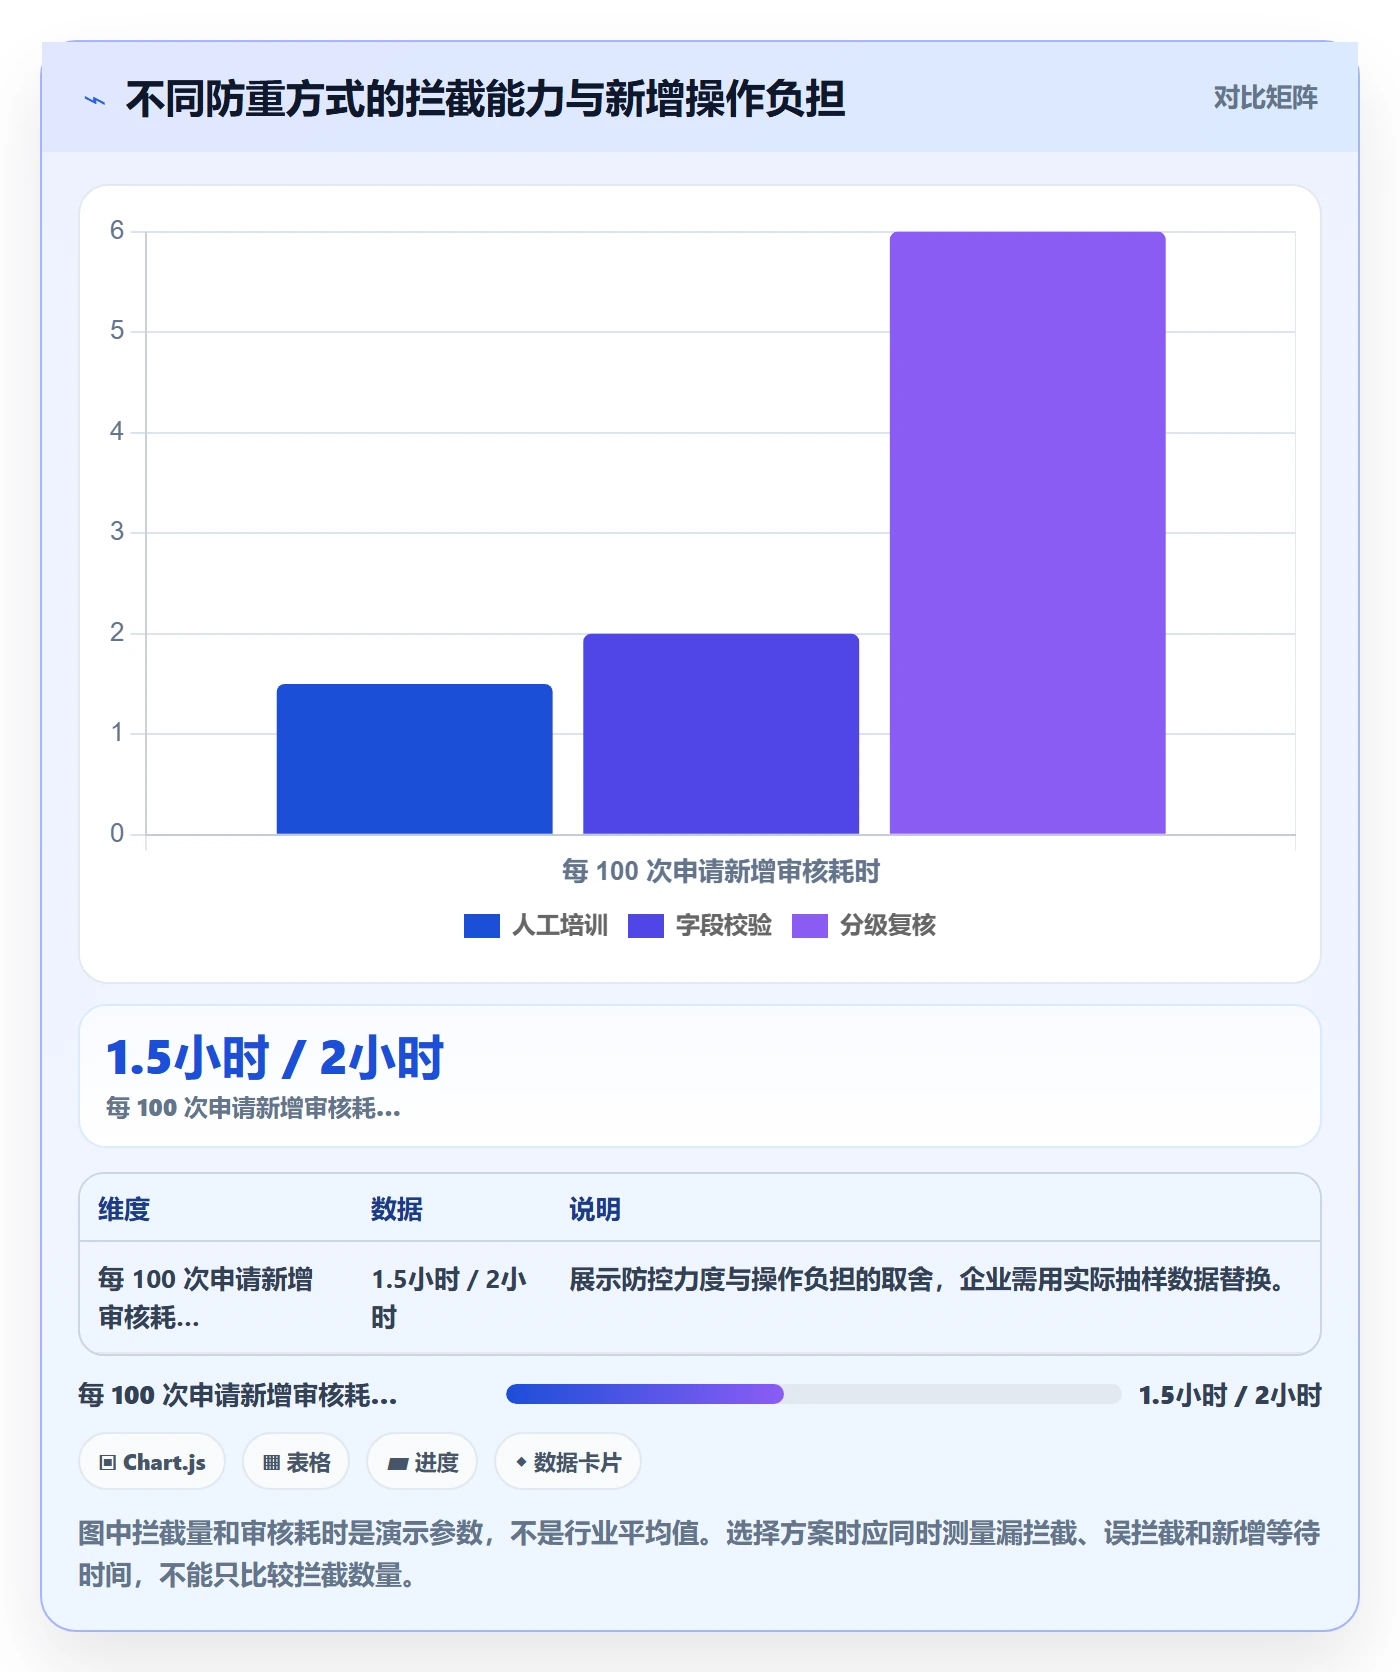
Task: Toggle the 分级复核 legend swatch
Action: pos(809,926)
